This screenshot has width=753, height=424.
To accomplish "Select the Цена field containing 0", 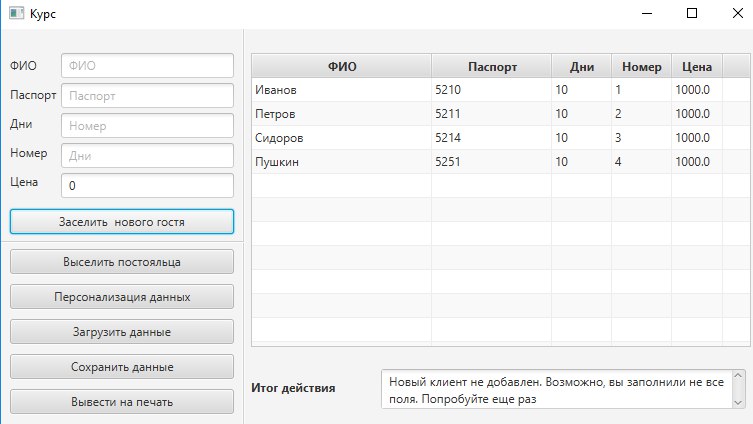I will click(x=147, y=185).
